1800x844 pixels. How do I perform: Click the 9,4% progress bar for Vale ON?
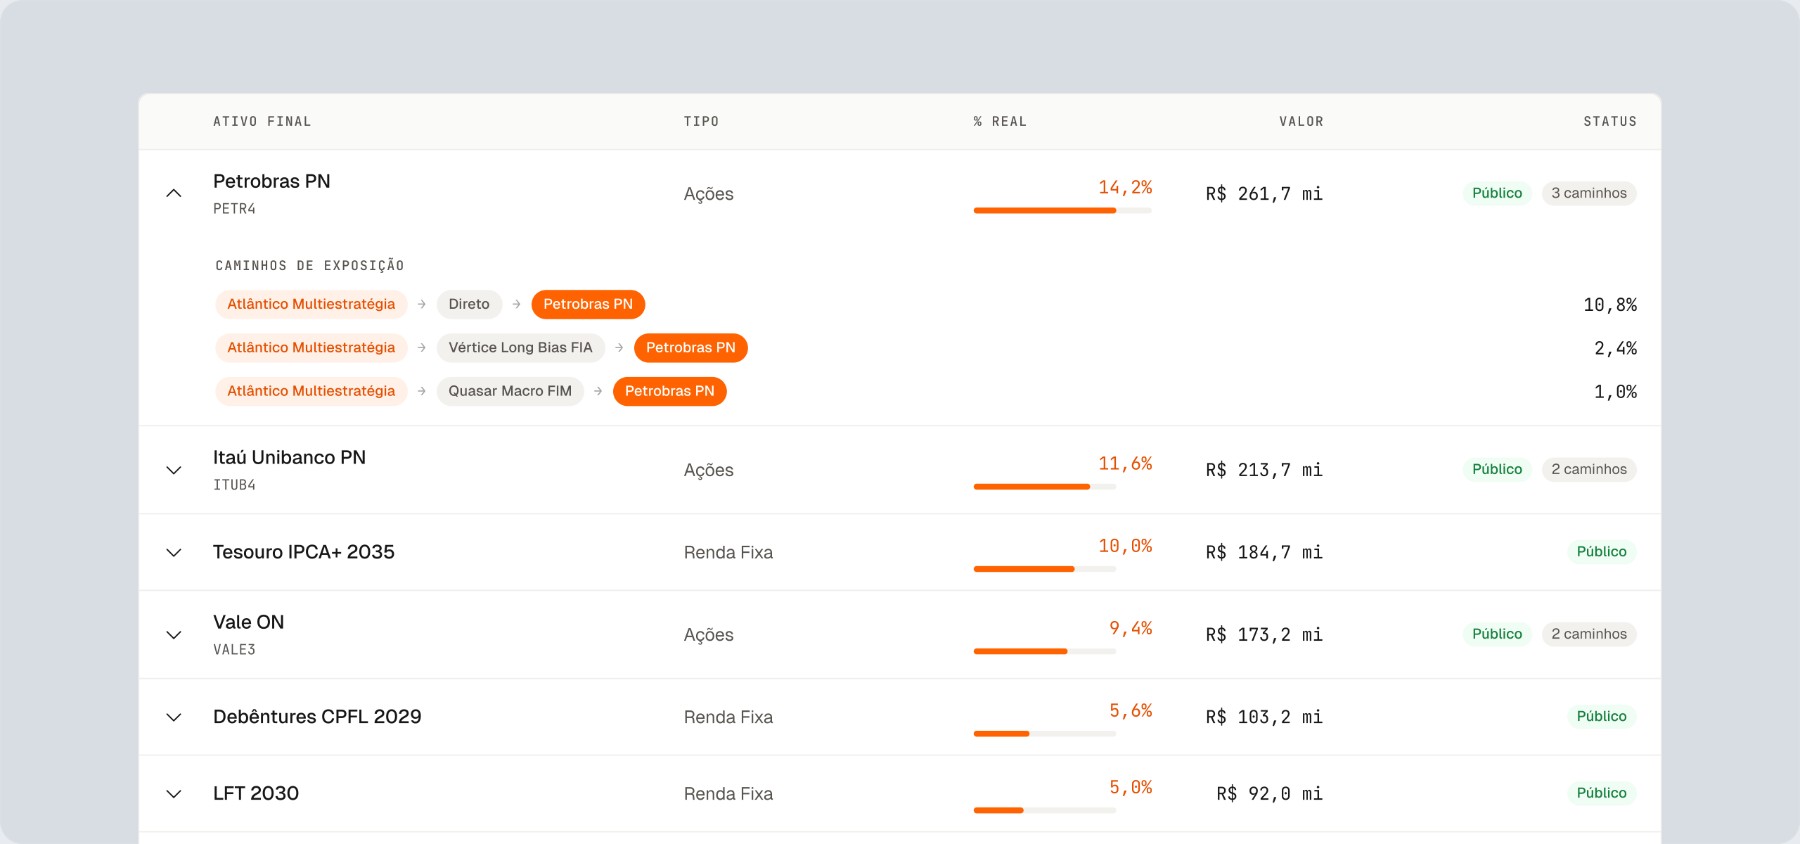[x=1045, y=651]
